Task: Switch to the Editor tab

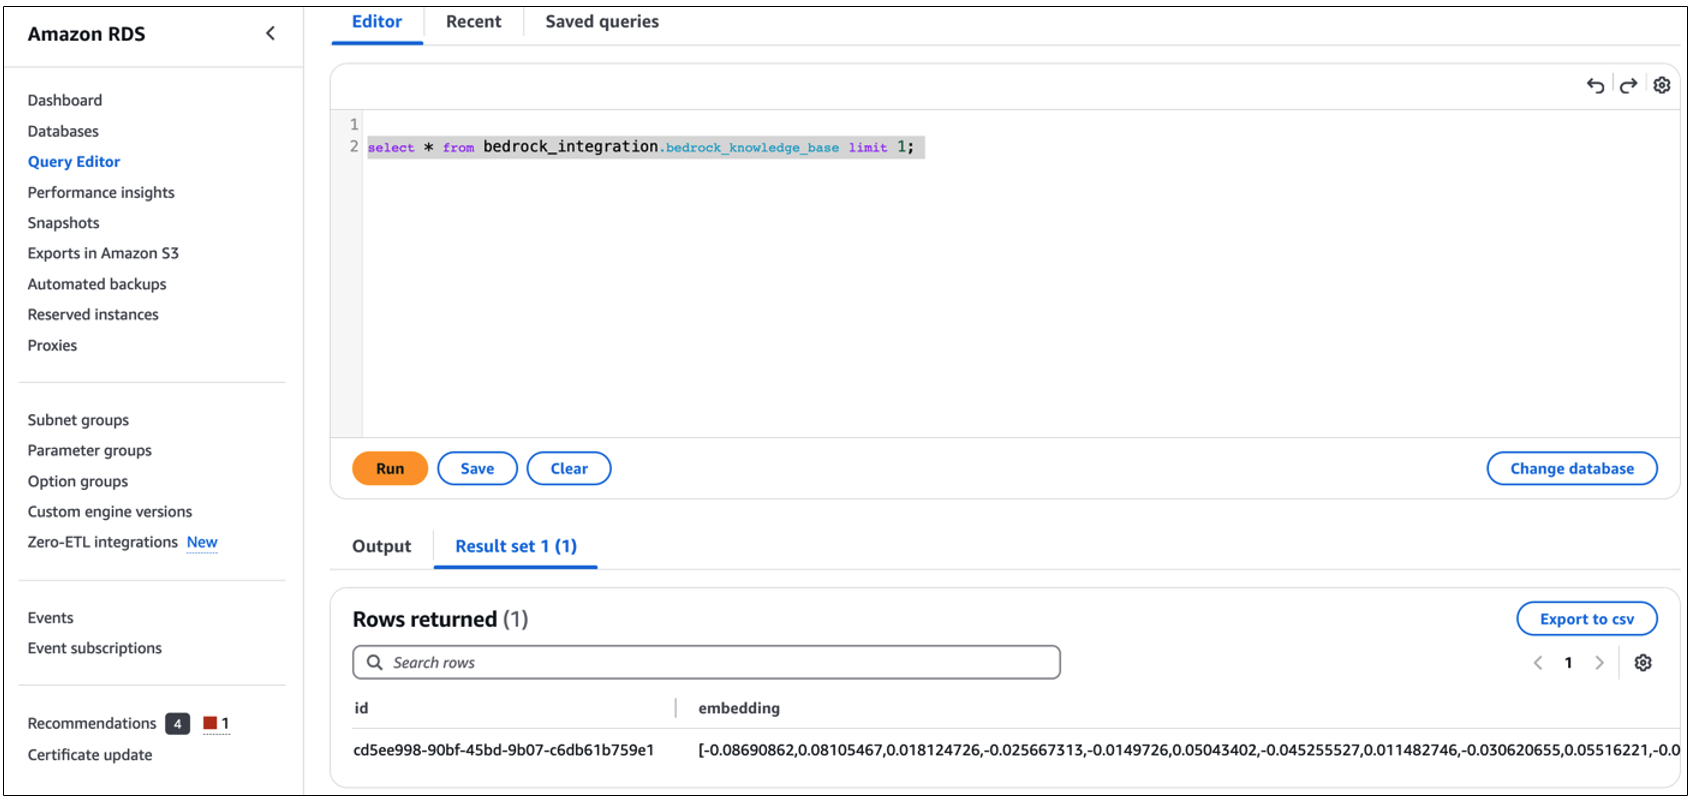Action: (x=377, y=22)
